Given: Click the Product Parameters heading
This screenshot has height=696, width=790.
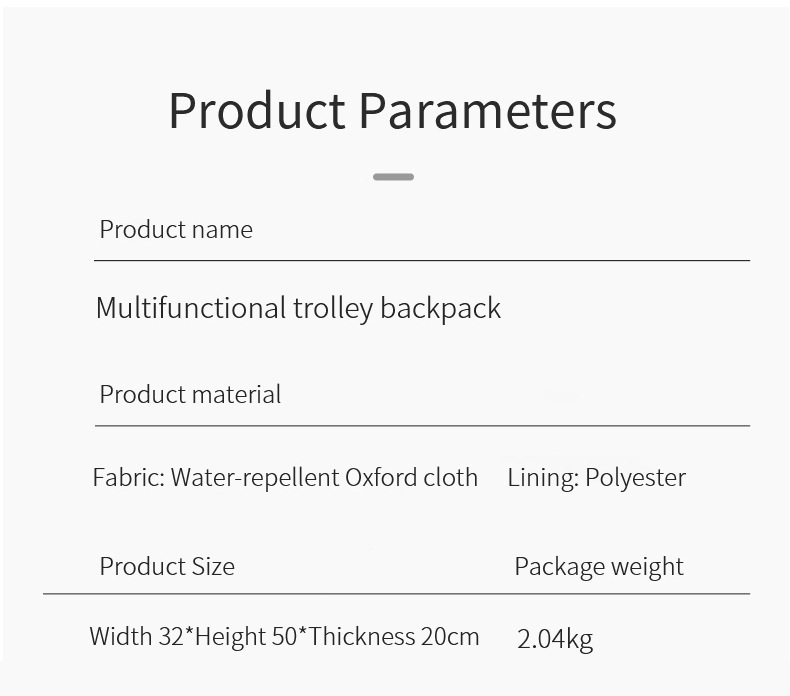Looking at the screenshot, I should 392,110.
